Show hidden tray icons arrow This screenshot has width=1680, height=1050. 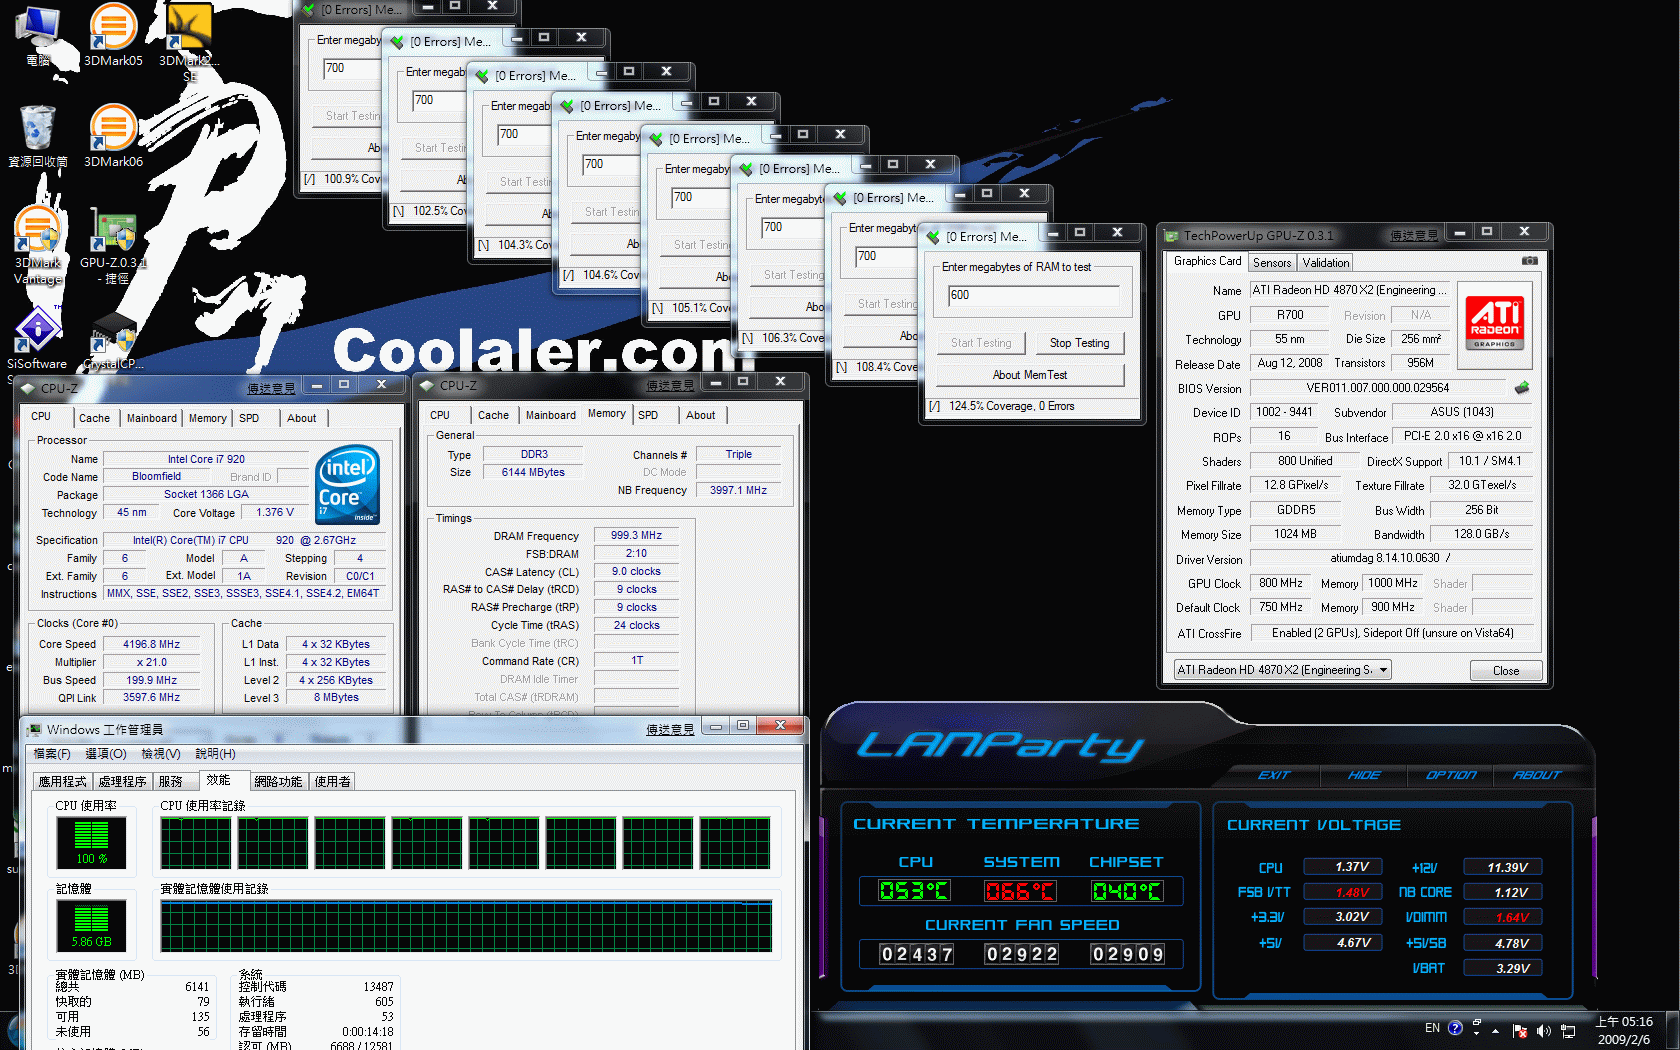[1496, 1030]
